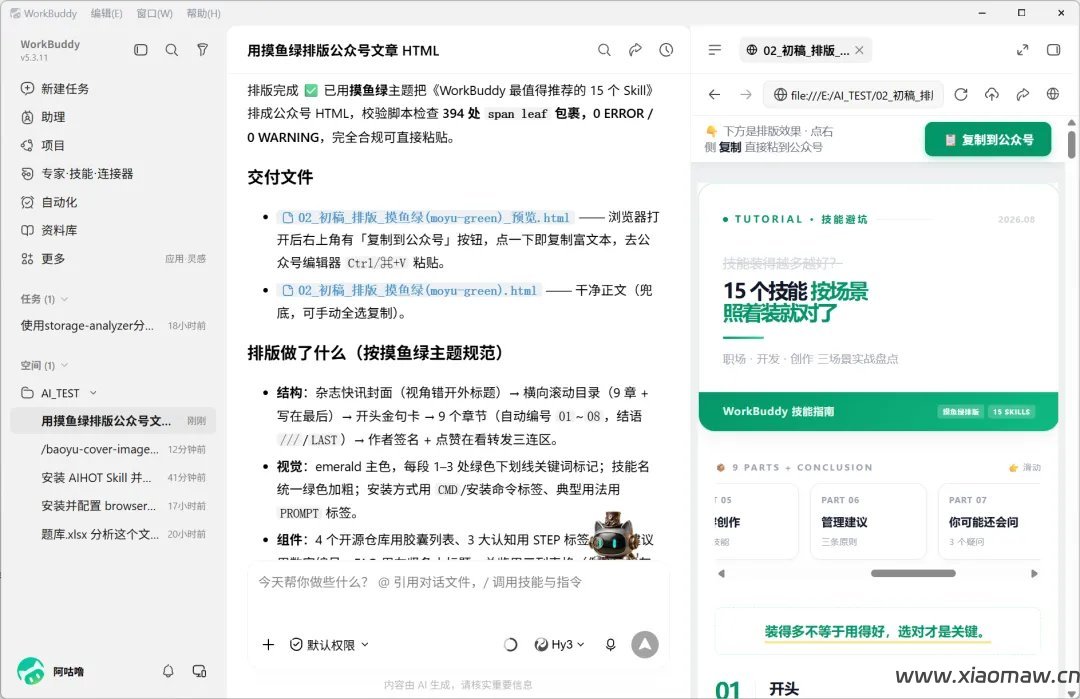Start voice input with the microphone

(x=610, y=645)
